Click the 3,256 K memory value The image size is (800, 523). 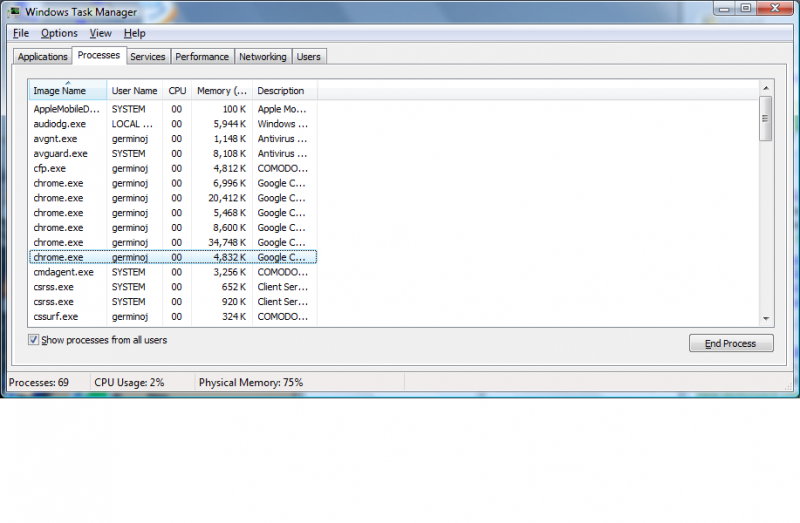(230, 272)
